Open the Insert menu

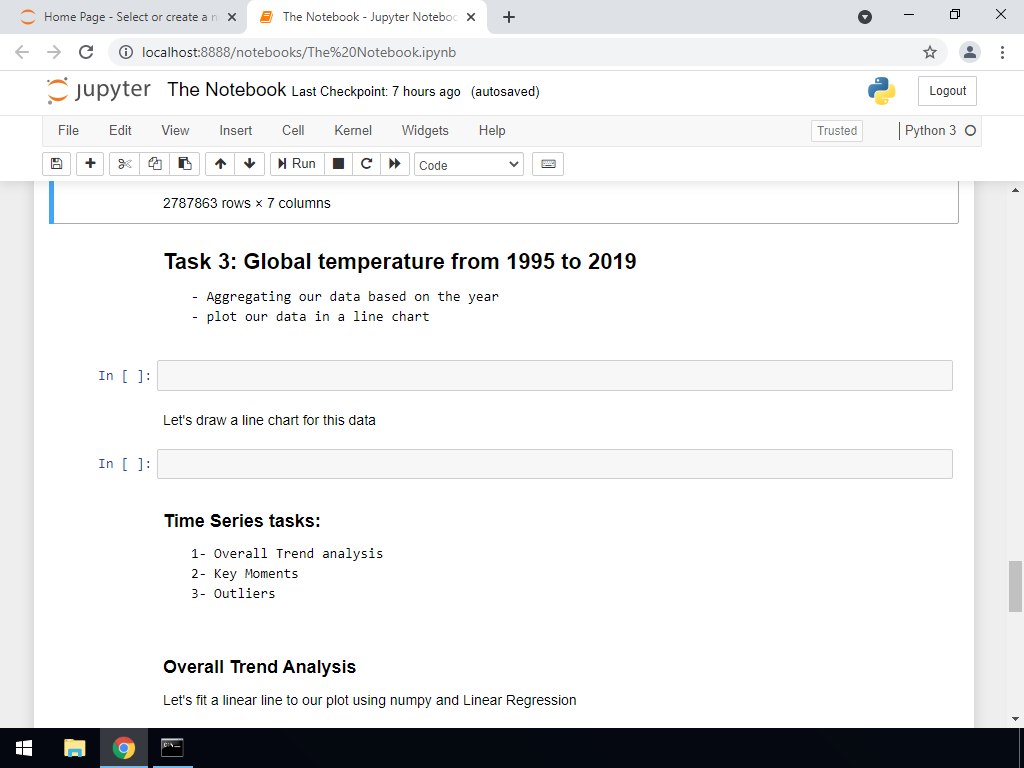coord(236,131)
